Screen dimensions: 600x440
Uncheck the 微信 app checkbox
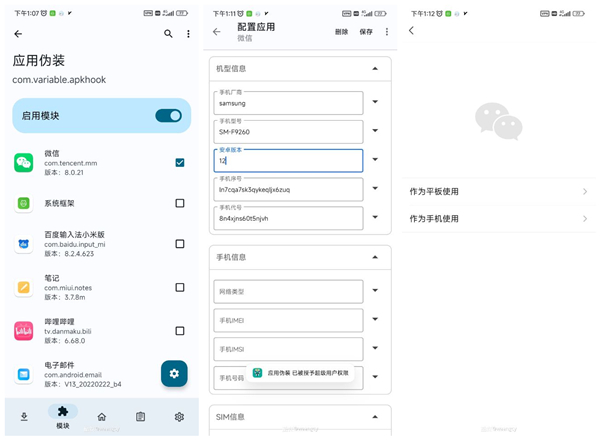pos(179,162)
